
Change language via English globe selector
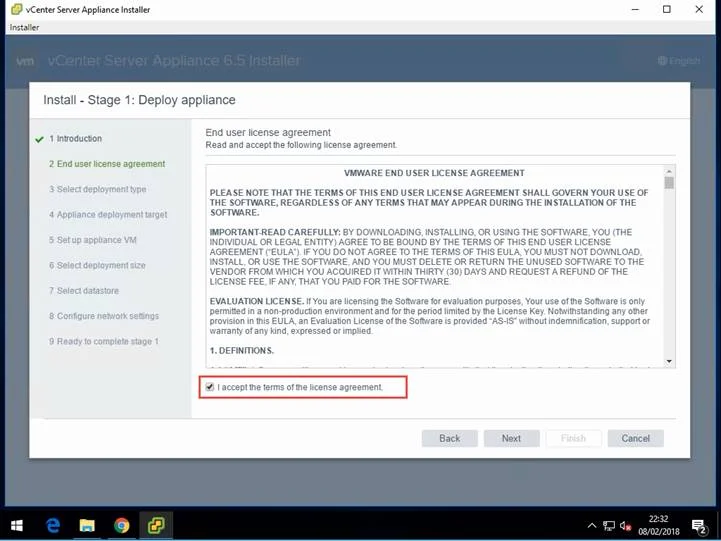click(679, 61)
